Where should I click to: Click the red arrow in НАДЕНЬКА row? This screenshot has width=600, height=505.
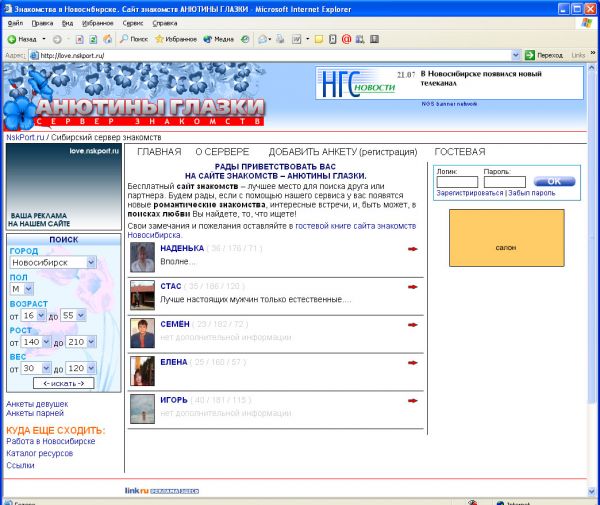click(x=412, y=249)
